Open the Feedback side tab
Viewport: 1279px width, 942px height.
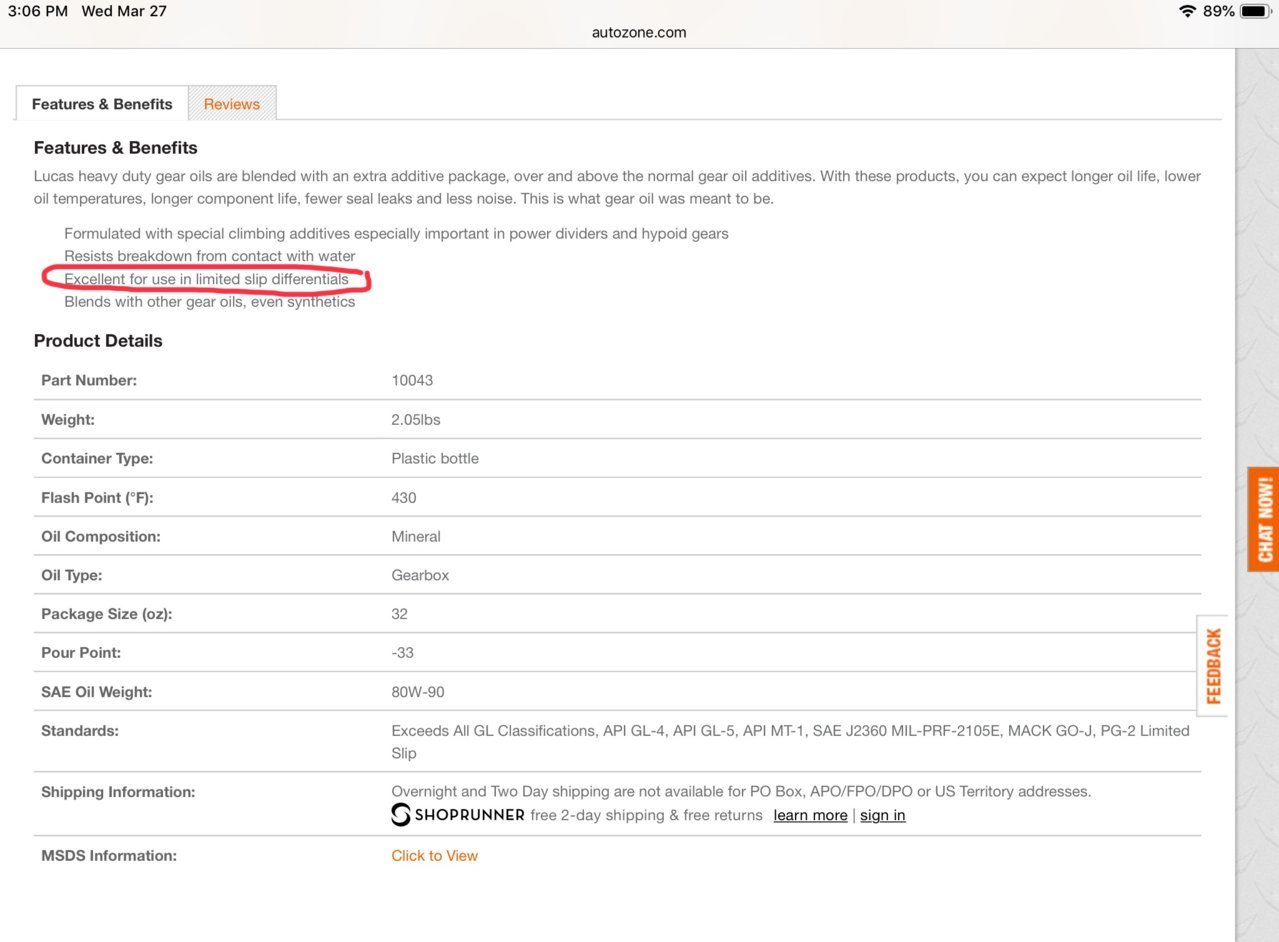coord(1213,666)
